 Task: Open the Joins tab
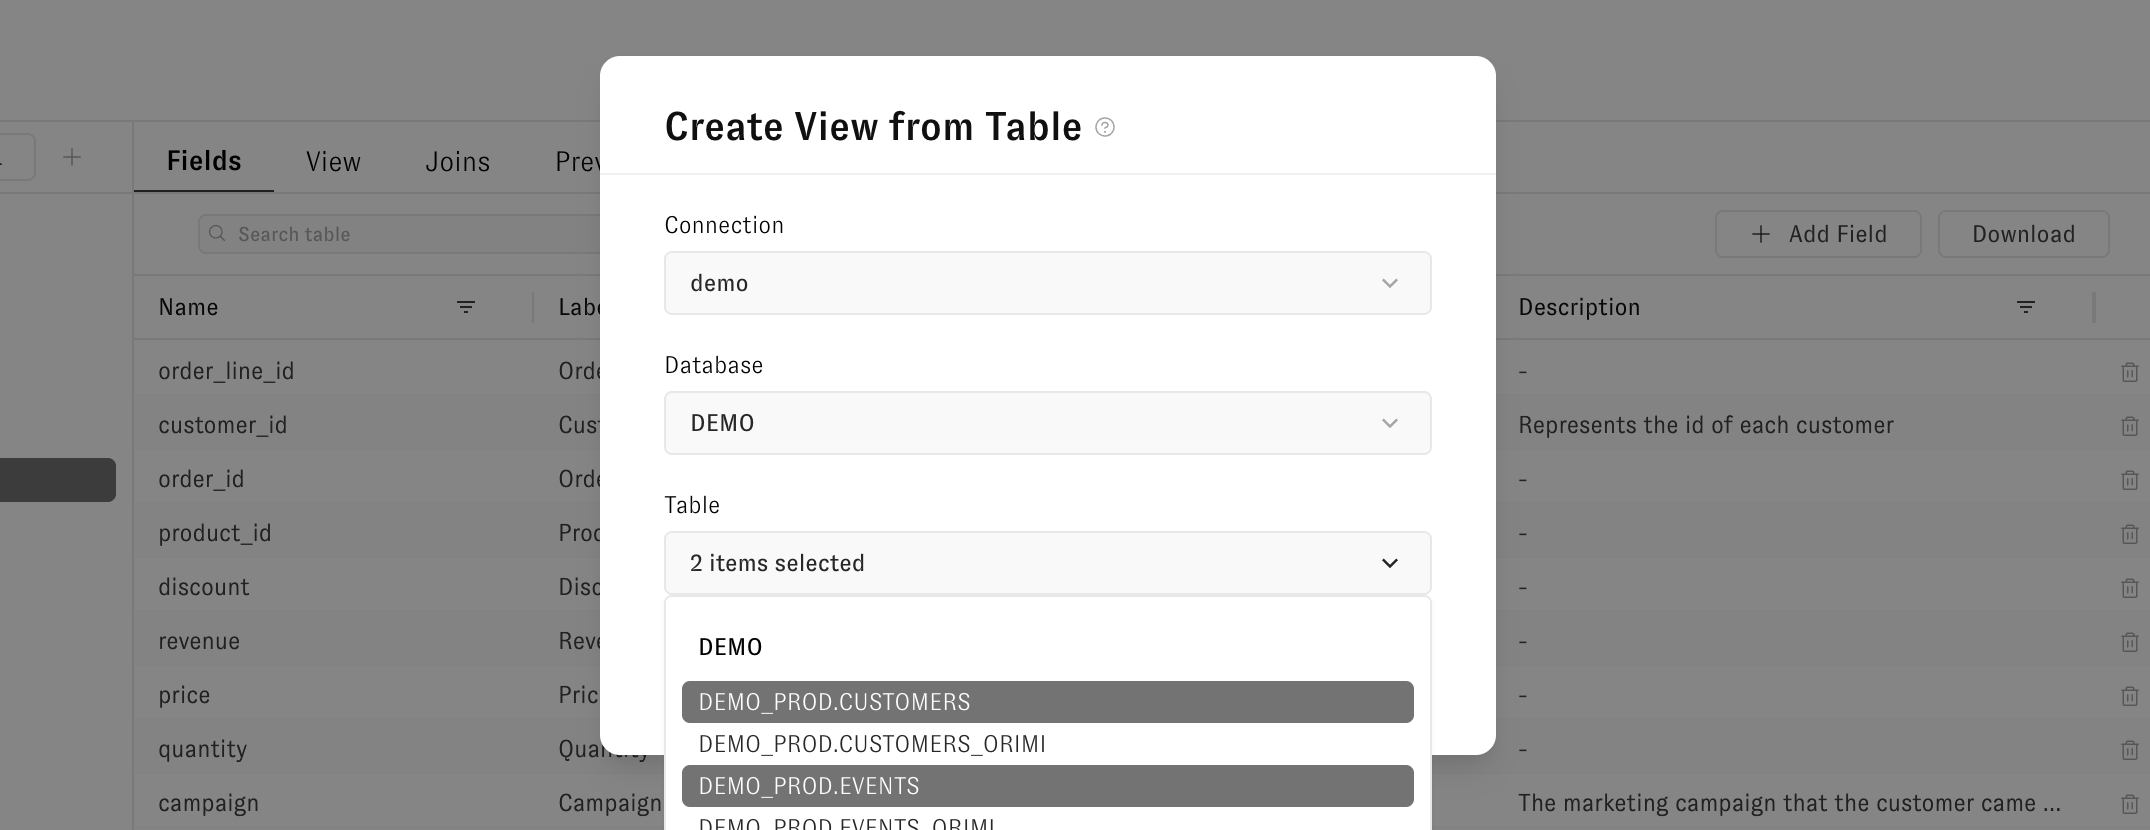click(x=457, y=162)
